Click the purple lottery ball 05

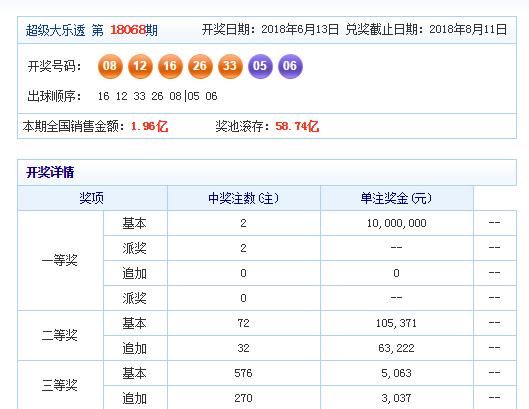click(260, 66)
